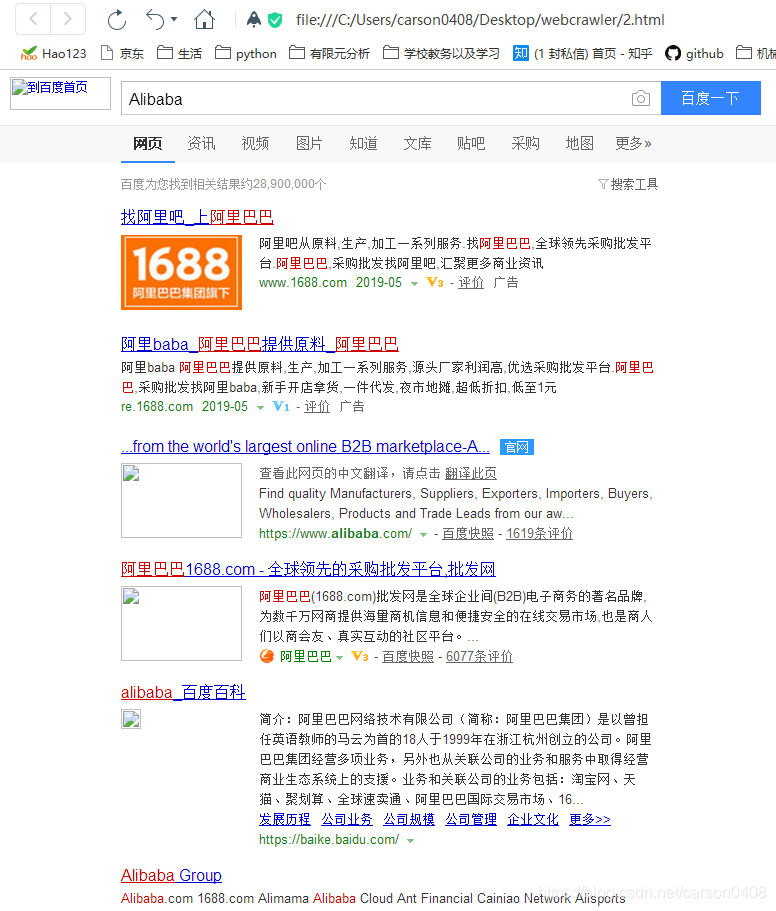
Task: Click the V3 badge beside www.1688.com
Action: point(435,282)
